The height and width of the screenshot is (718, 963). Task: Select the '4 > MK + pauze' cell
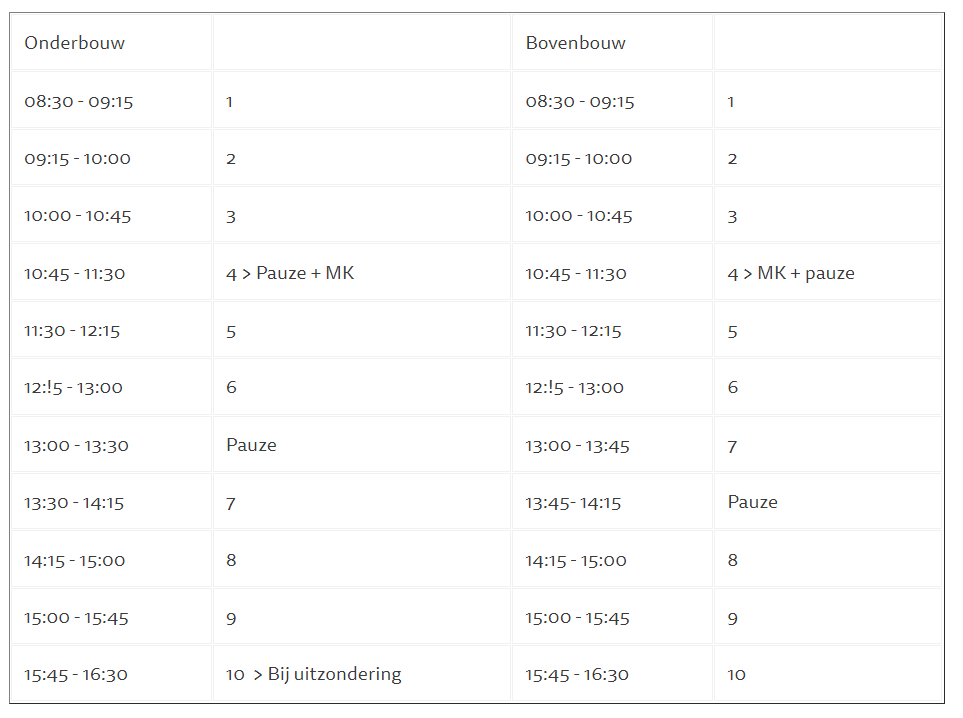[x=791, y=273]
